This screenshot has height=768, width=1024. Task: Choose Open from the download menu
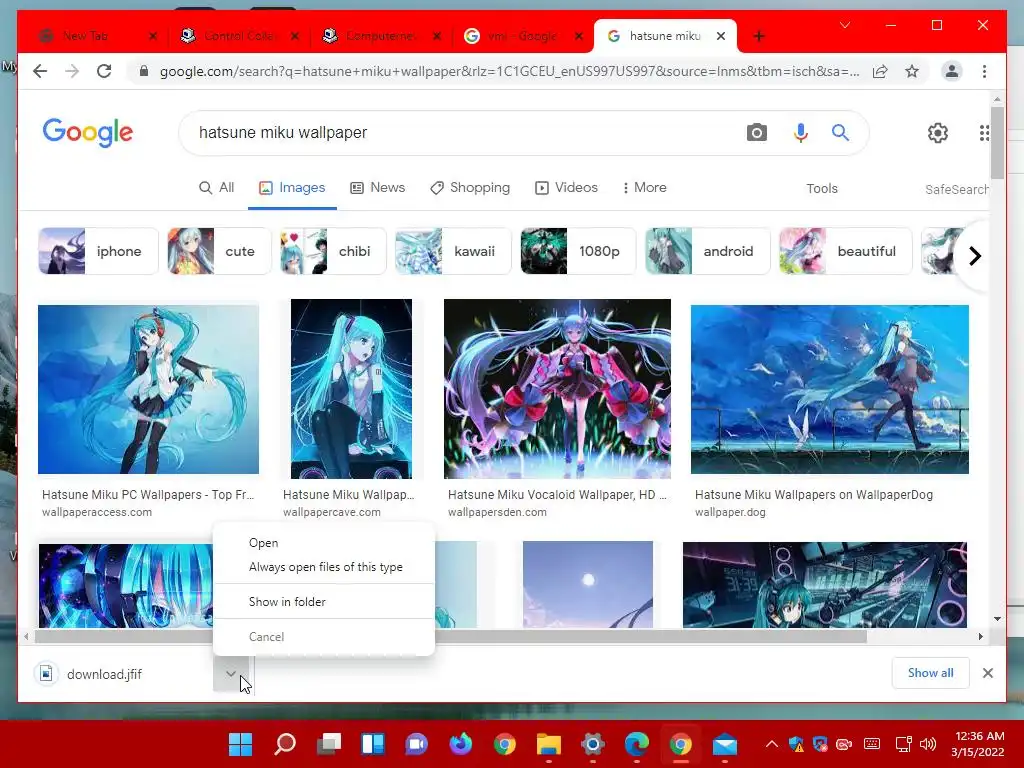[323, 543]
